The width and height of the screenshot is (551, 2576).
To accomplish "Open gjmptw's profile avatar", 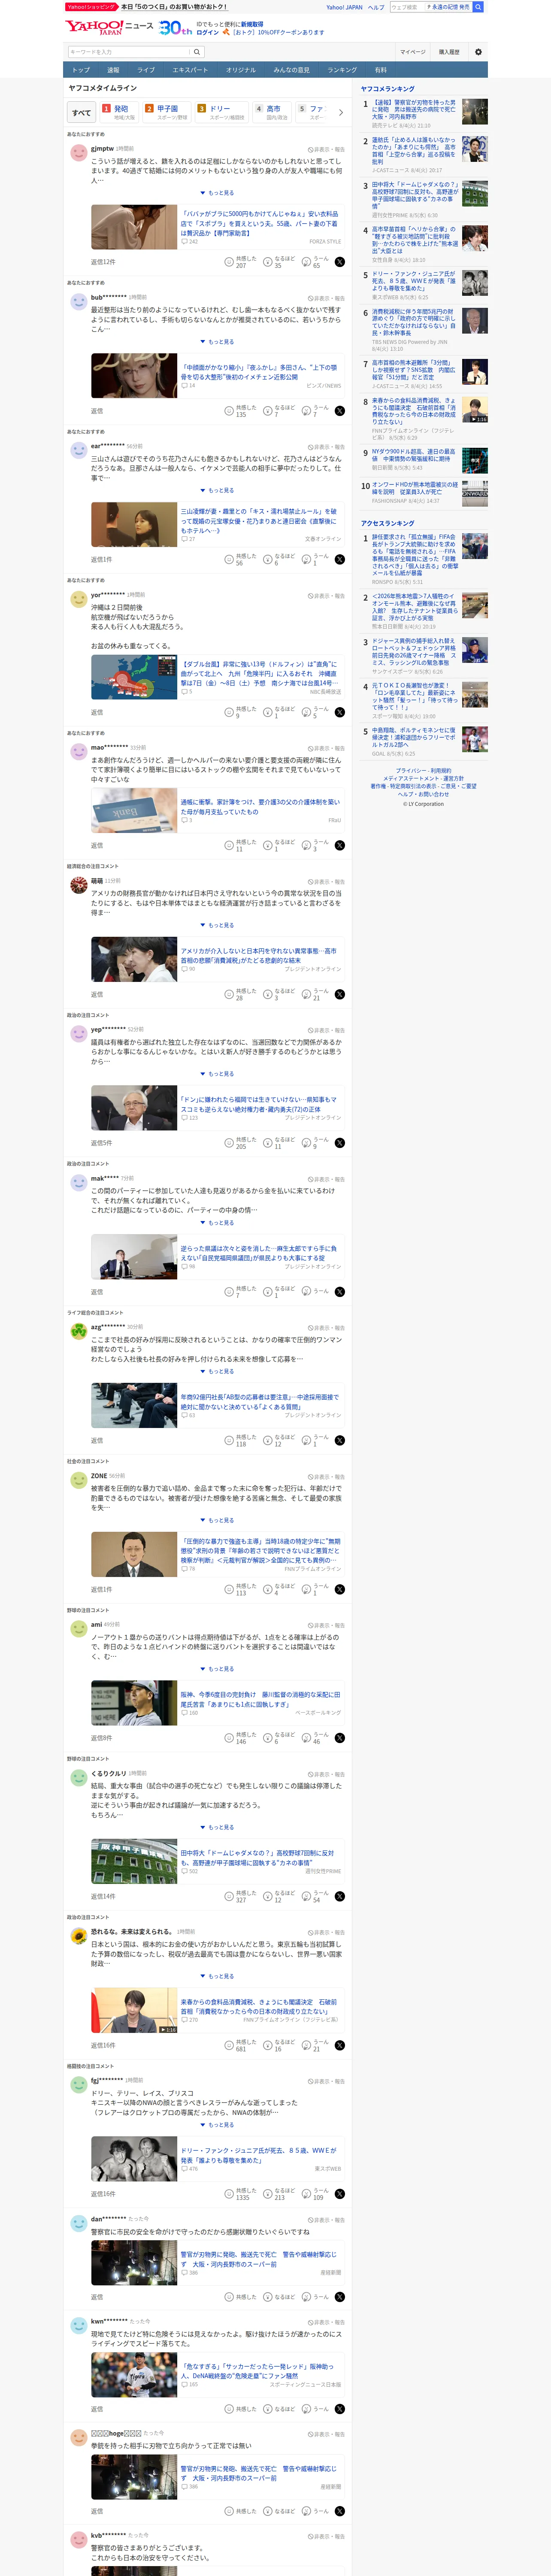I will click(78, 153).
